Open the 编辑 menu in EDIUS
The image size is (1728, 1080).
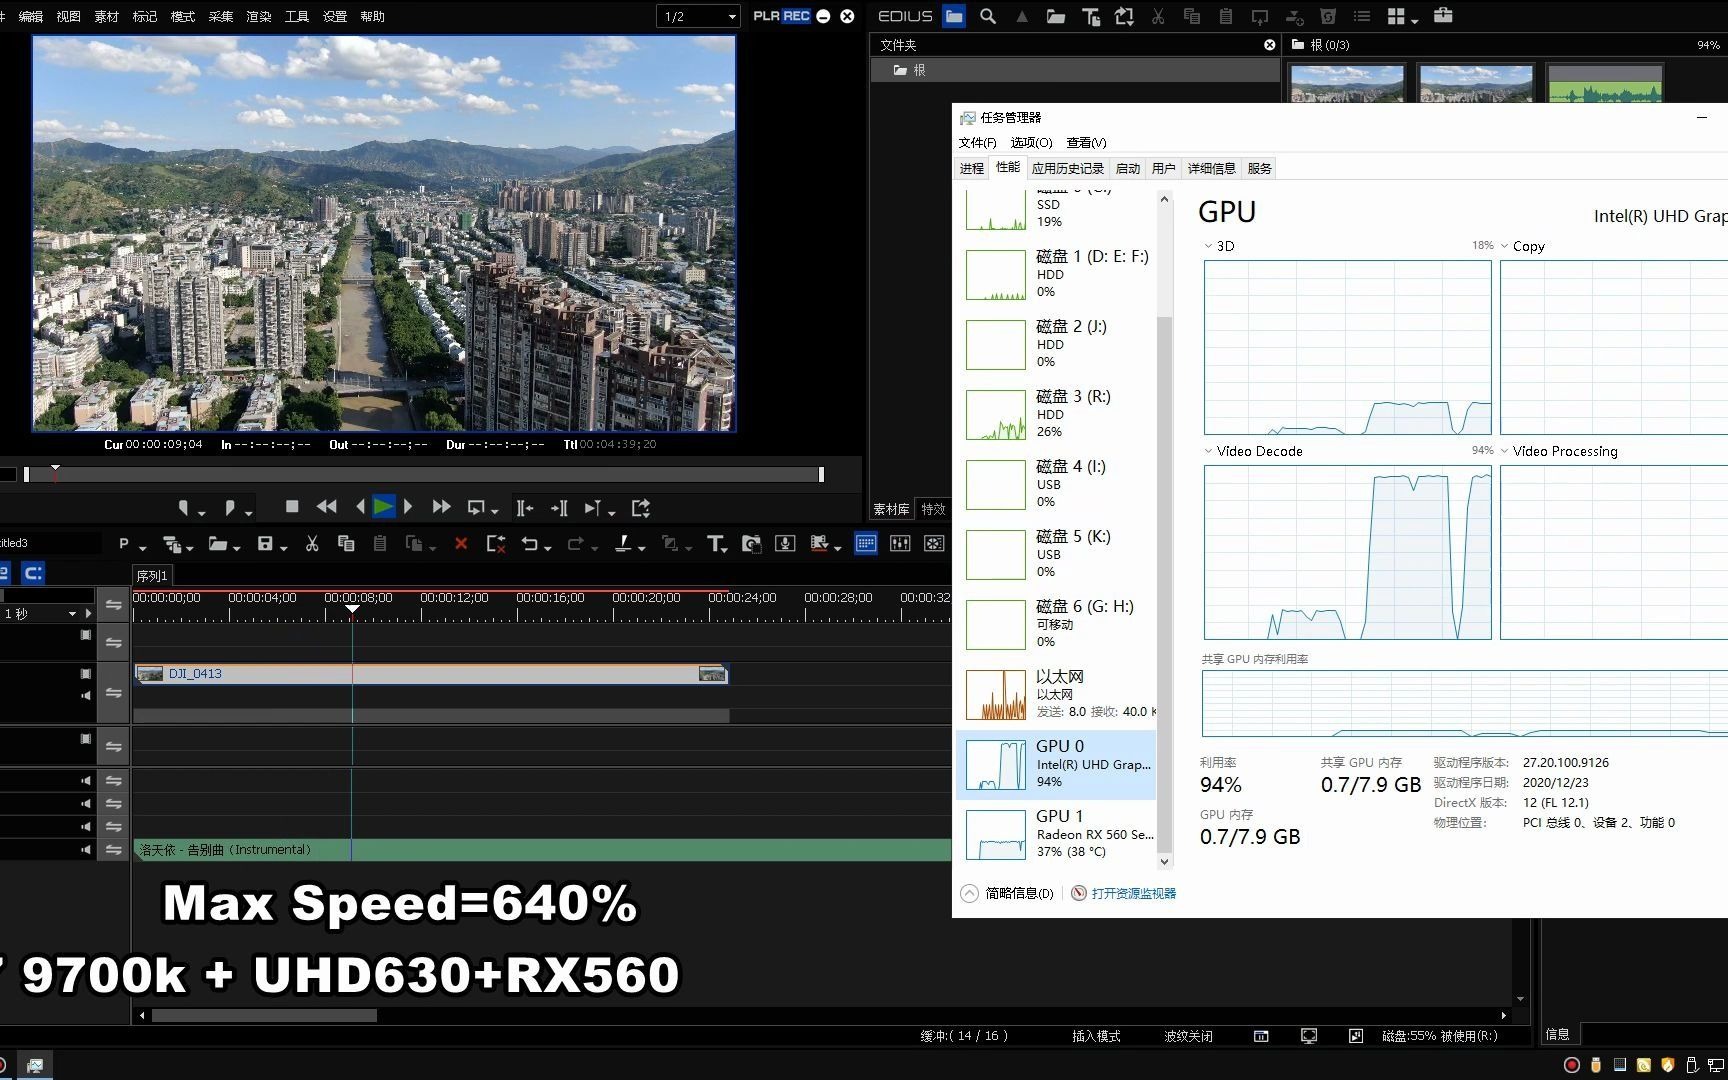31,16
